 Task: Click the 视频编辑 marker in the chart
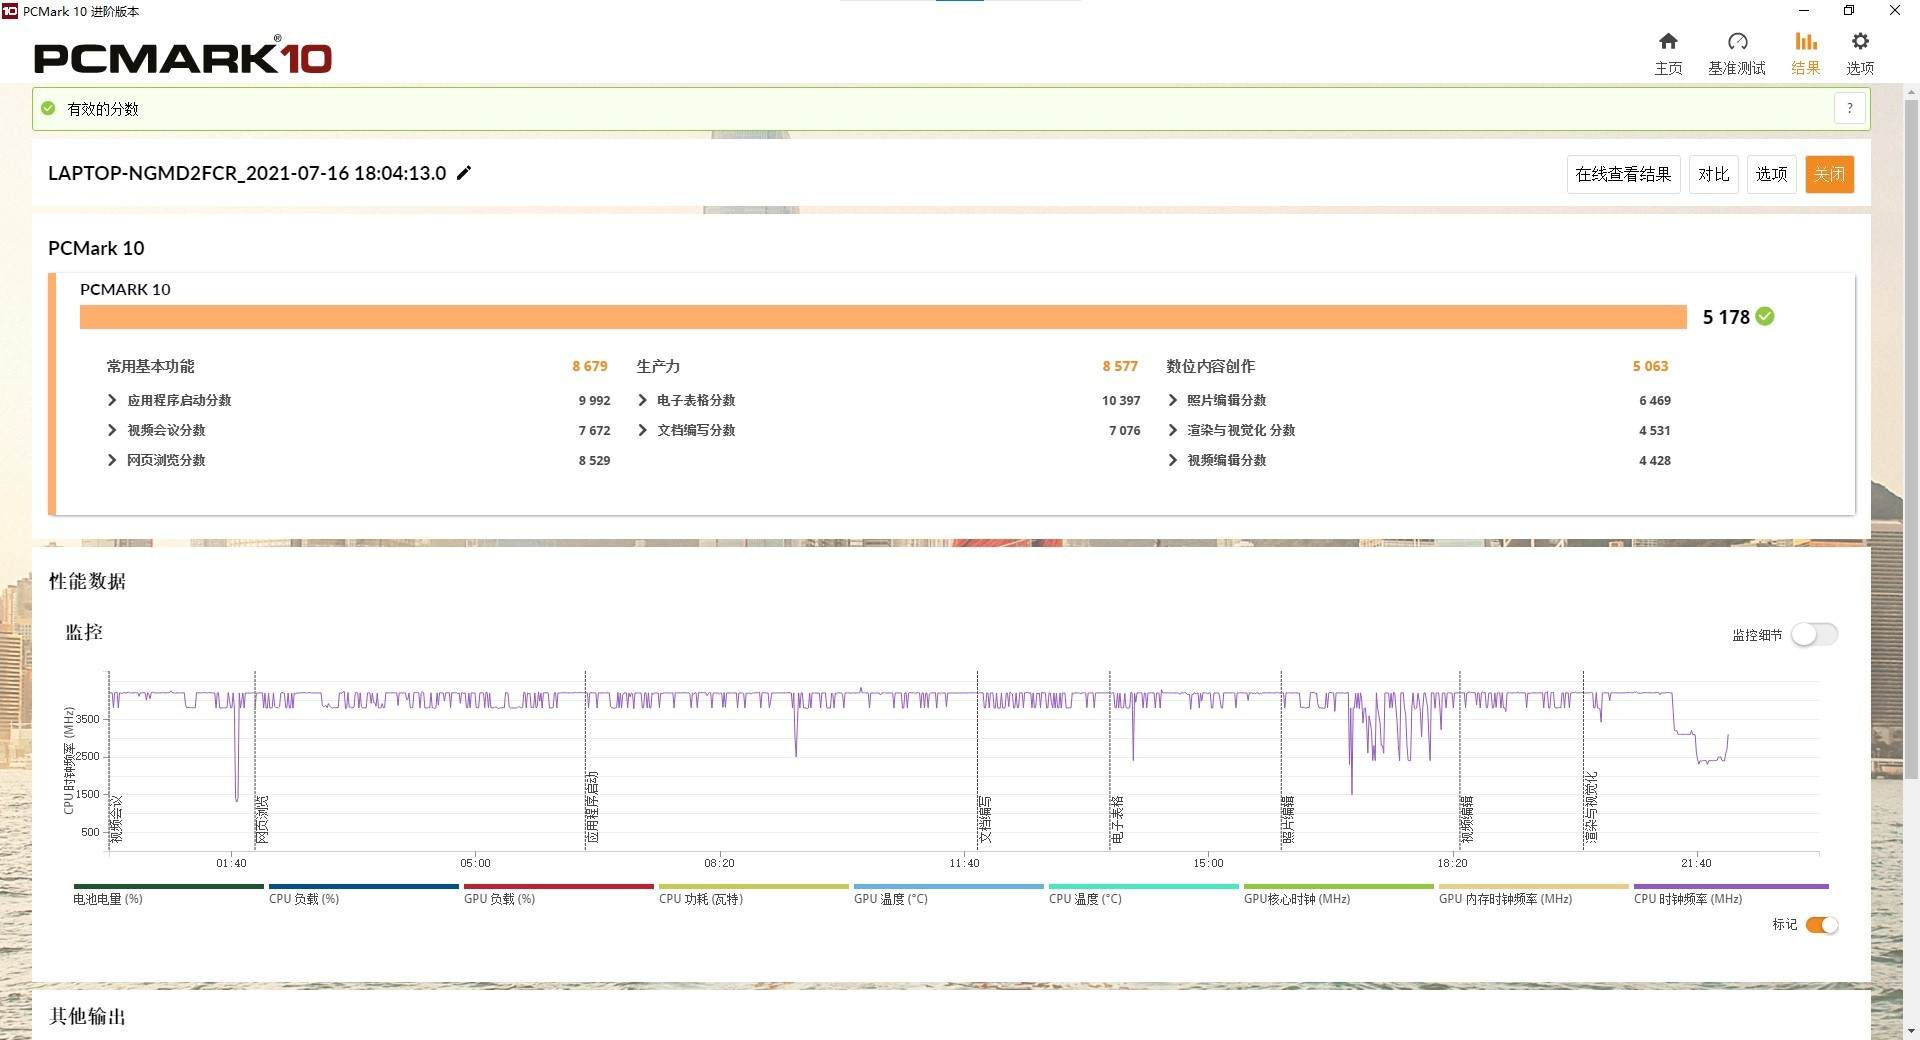[x=1467, y=819]
